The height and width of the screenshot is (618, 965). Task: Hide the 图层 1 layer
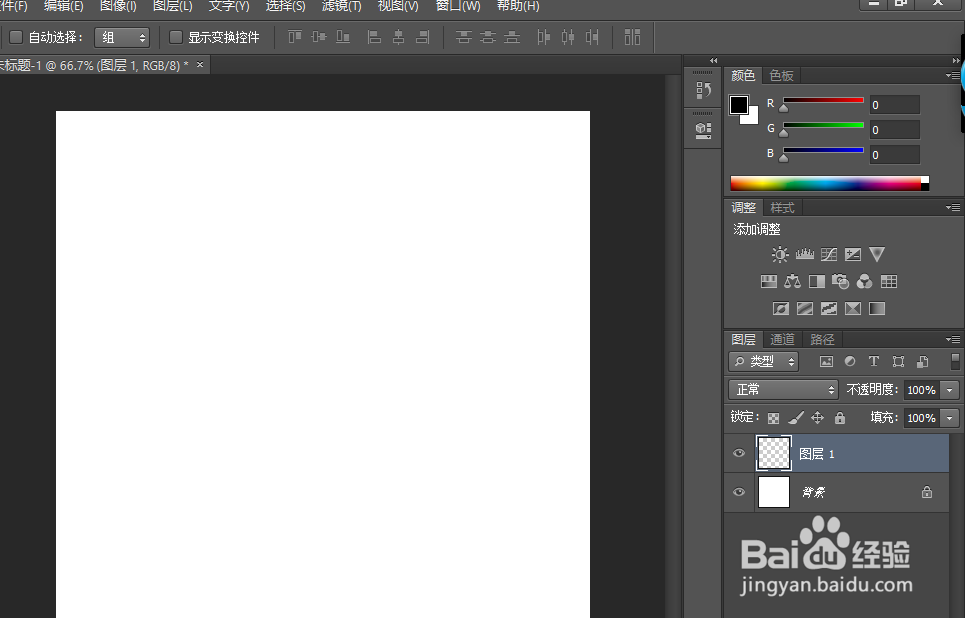[739, 453]
